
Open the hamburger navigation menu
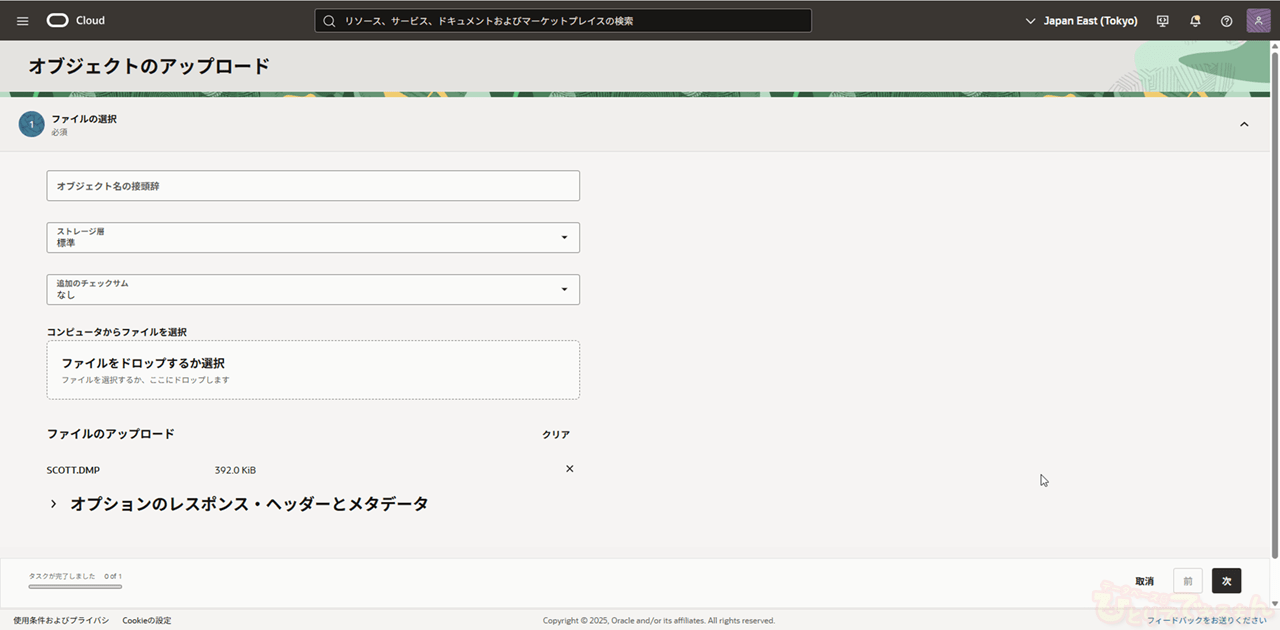tap(23, 21)
